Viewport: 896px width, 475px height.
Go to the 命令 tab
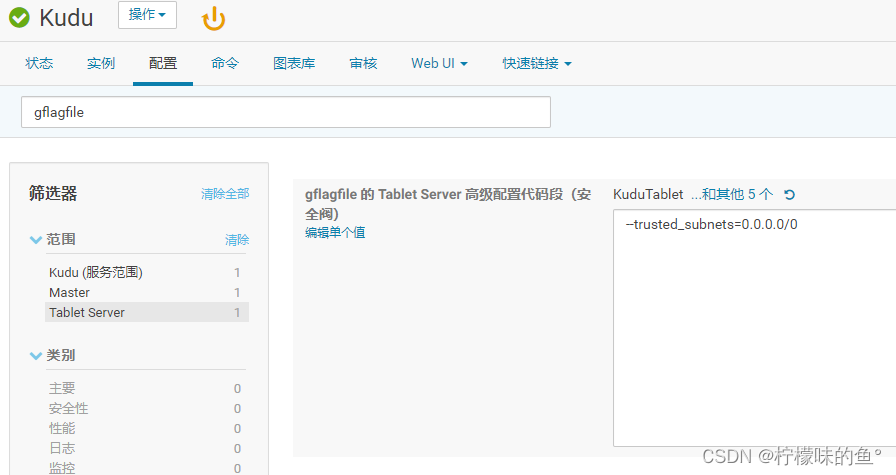(225, 63)
